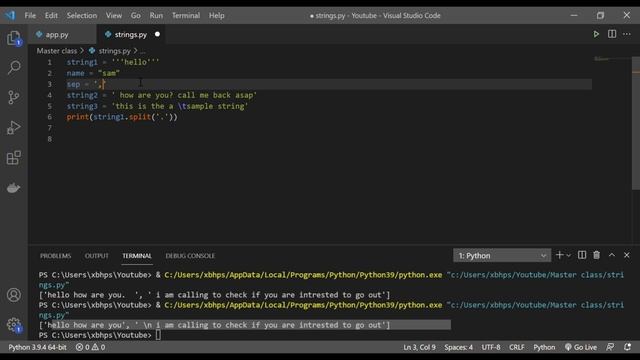Select the strings.py editor tab

point(131,35)
